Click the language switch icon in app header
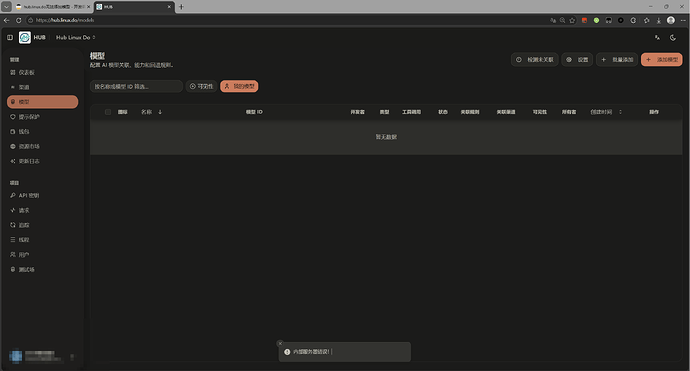The width and height of the screenshot is (690, 371). [657, 37]
